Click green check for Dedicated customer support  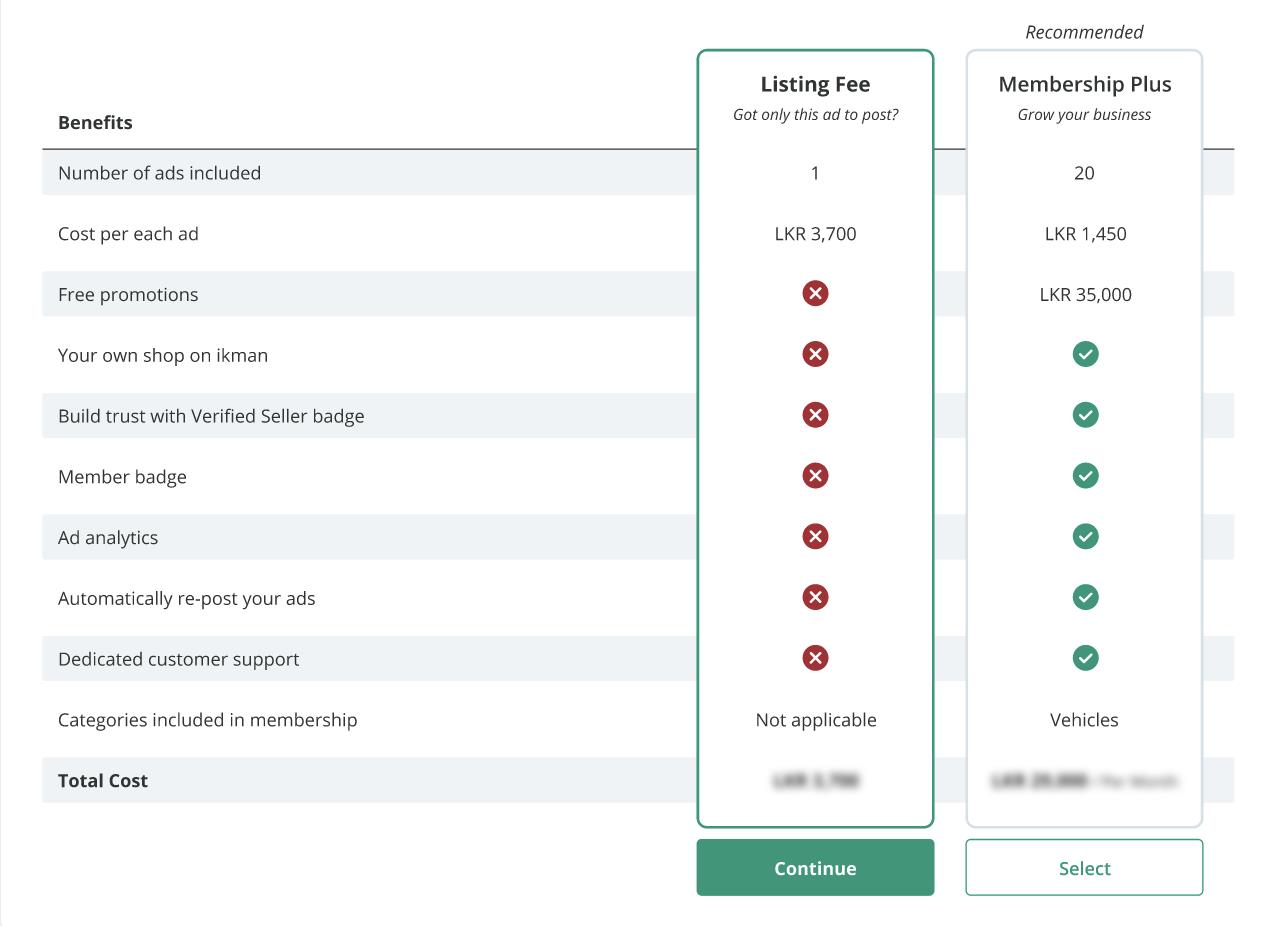pos(1084,658)
